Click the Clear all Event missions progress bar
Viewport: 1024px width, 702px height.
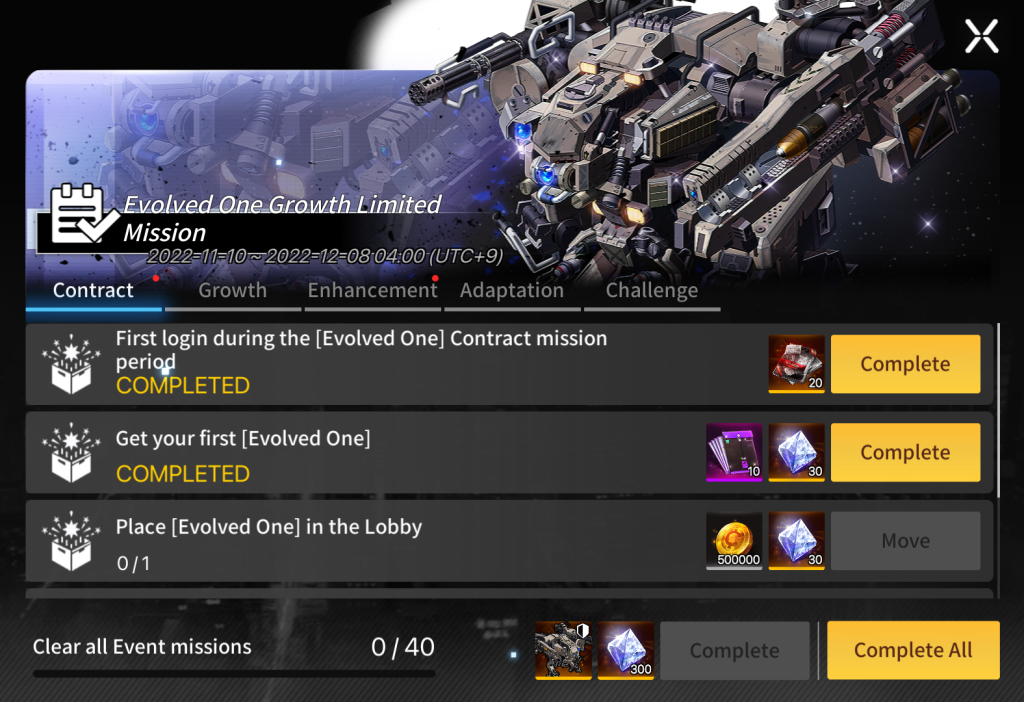(234, 673)
